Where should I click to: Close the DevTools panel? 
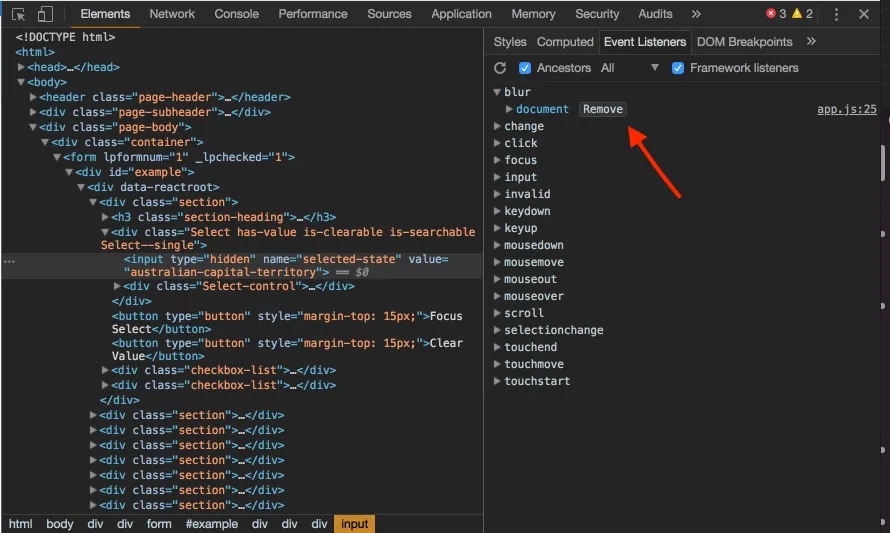(864, 14)
